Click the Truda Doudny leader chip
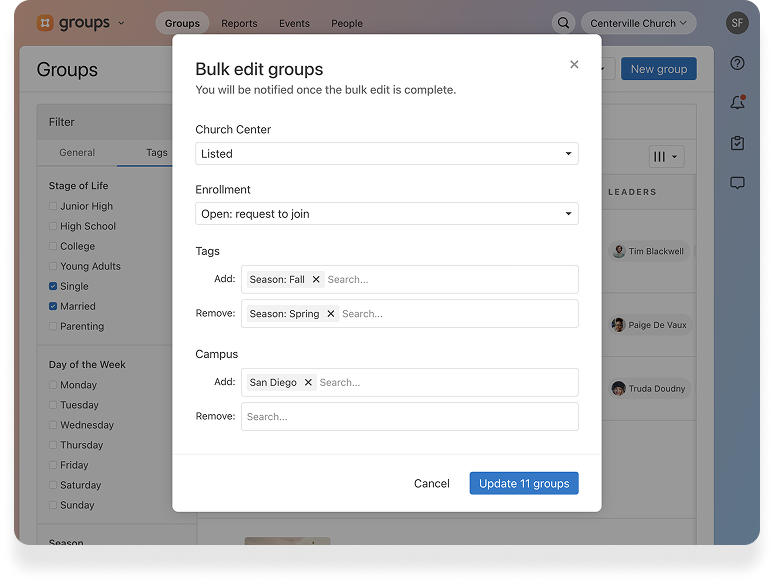Image resolution: width=774 pixels, height=583 pixels. (x=650, y=389)
